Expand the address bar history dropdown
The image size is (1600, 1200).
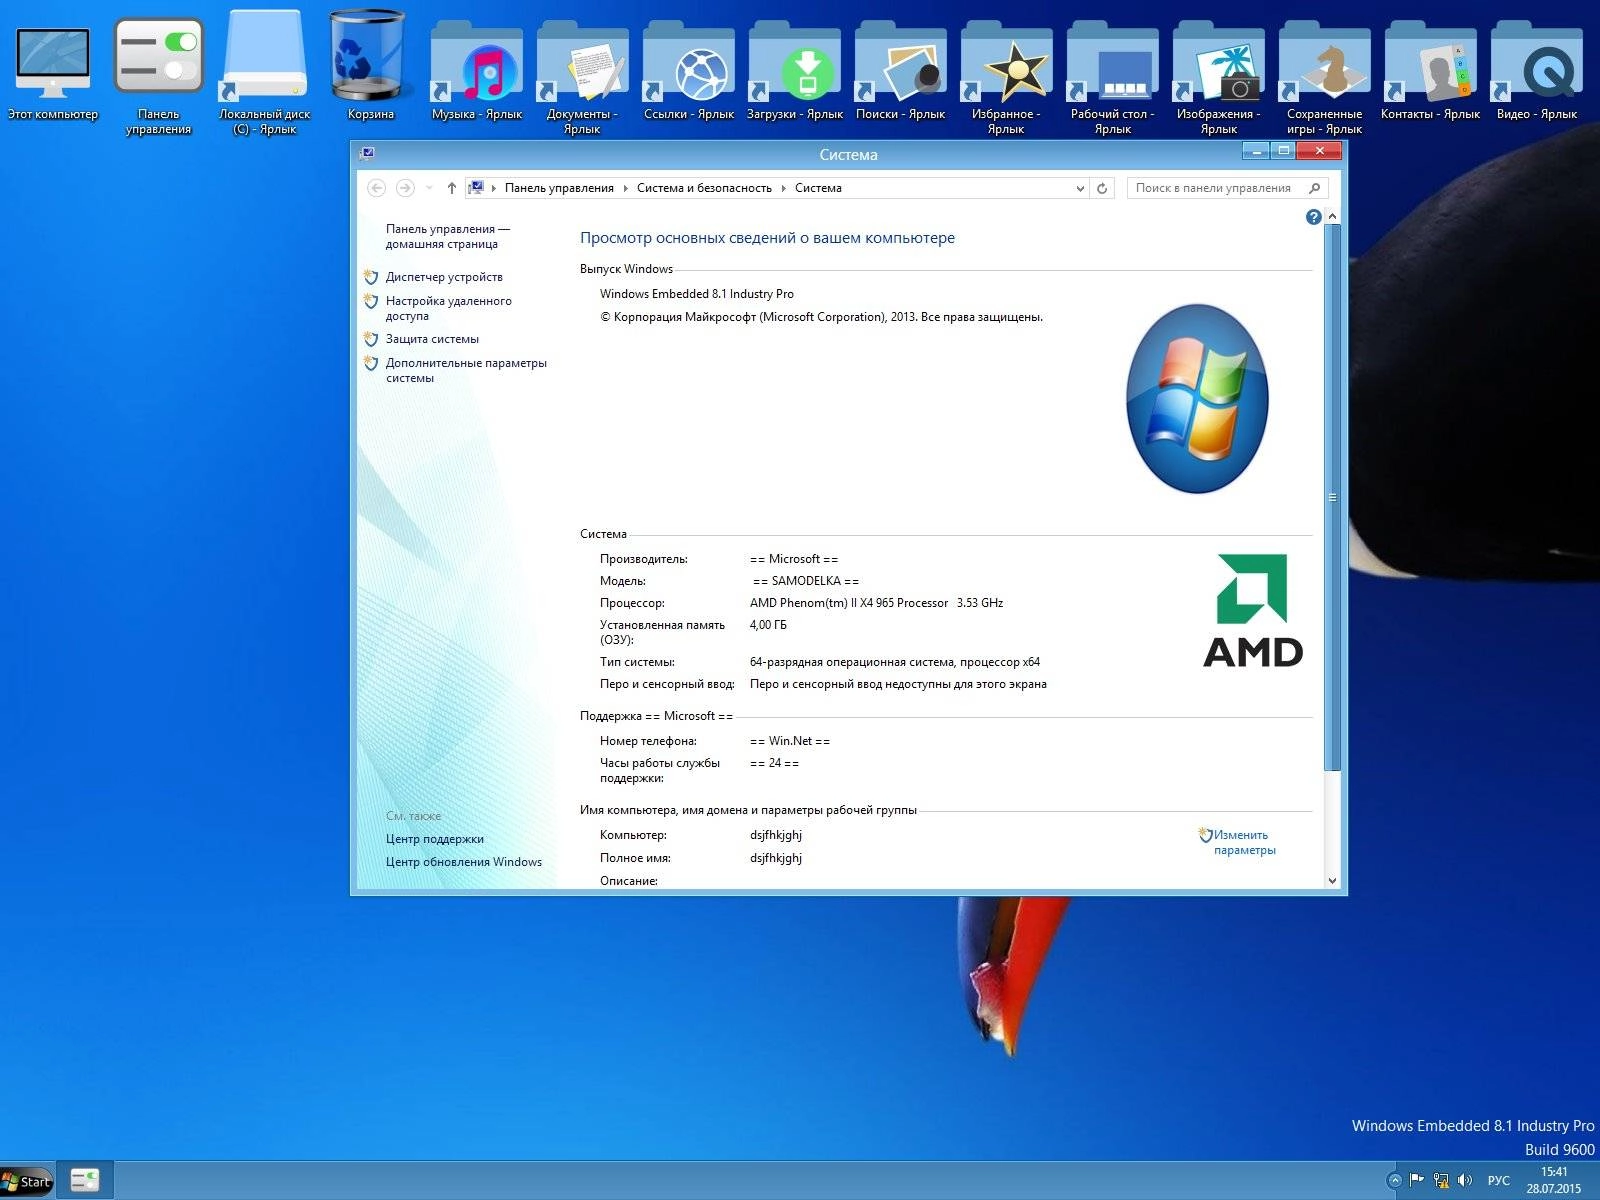(x=1080, y=188)
